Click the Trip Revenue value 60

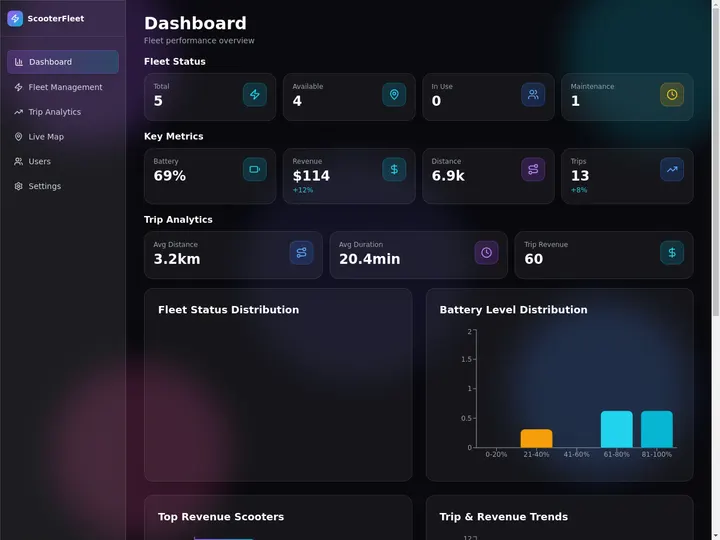click(x=534, y=259)
